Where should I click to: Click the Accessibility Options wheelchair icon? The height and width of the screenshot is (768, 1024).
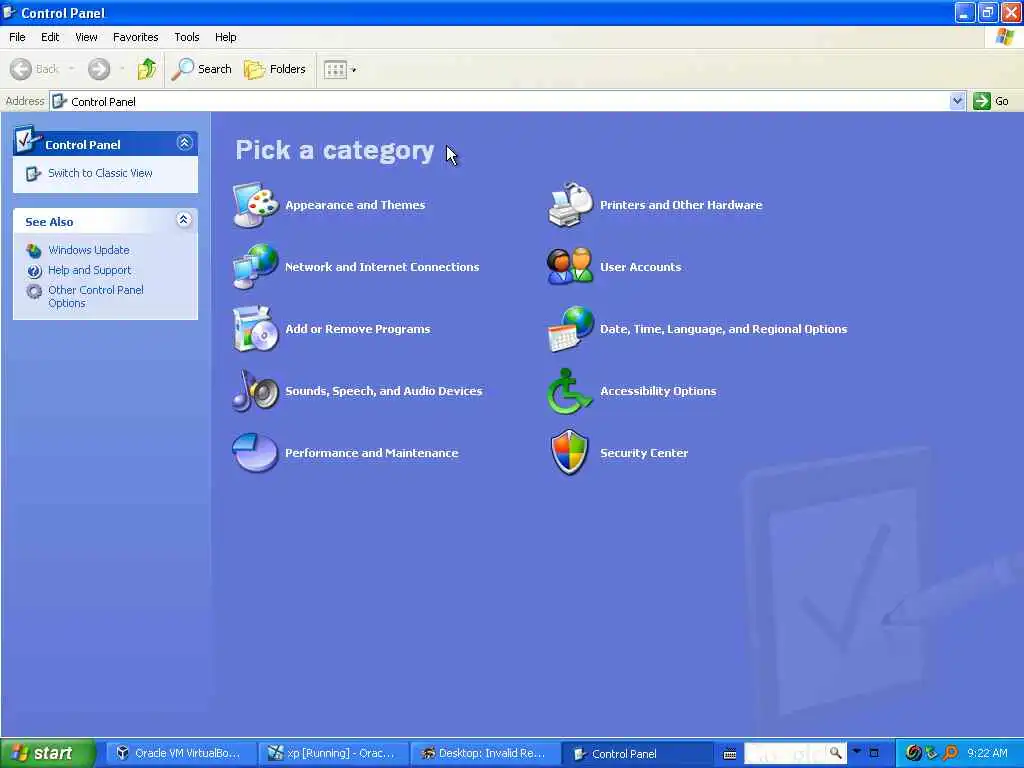(570, 391)
